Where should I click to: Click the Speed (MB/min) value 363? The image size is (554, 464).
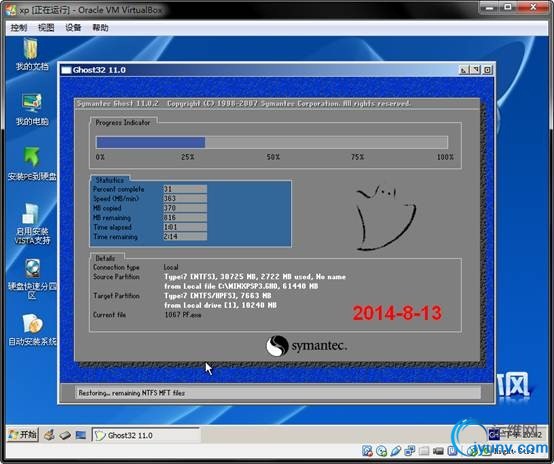tap(185, 199)
